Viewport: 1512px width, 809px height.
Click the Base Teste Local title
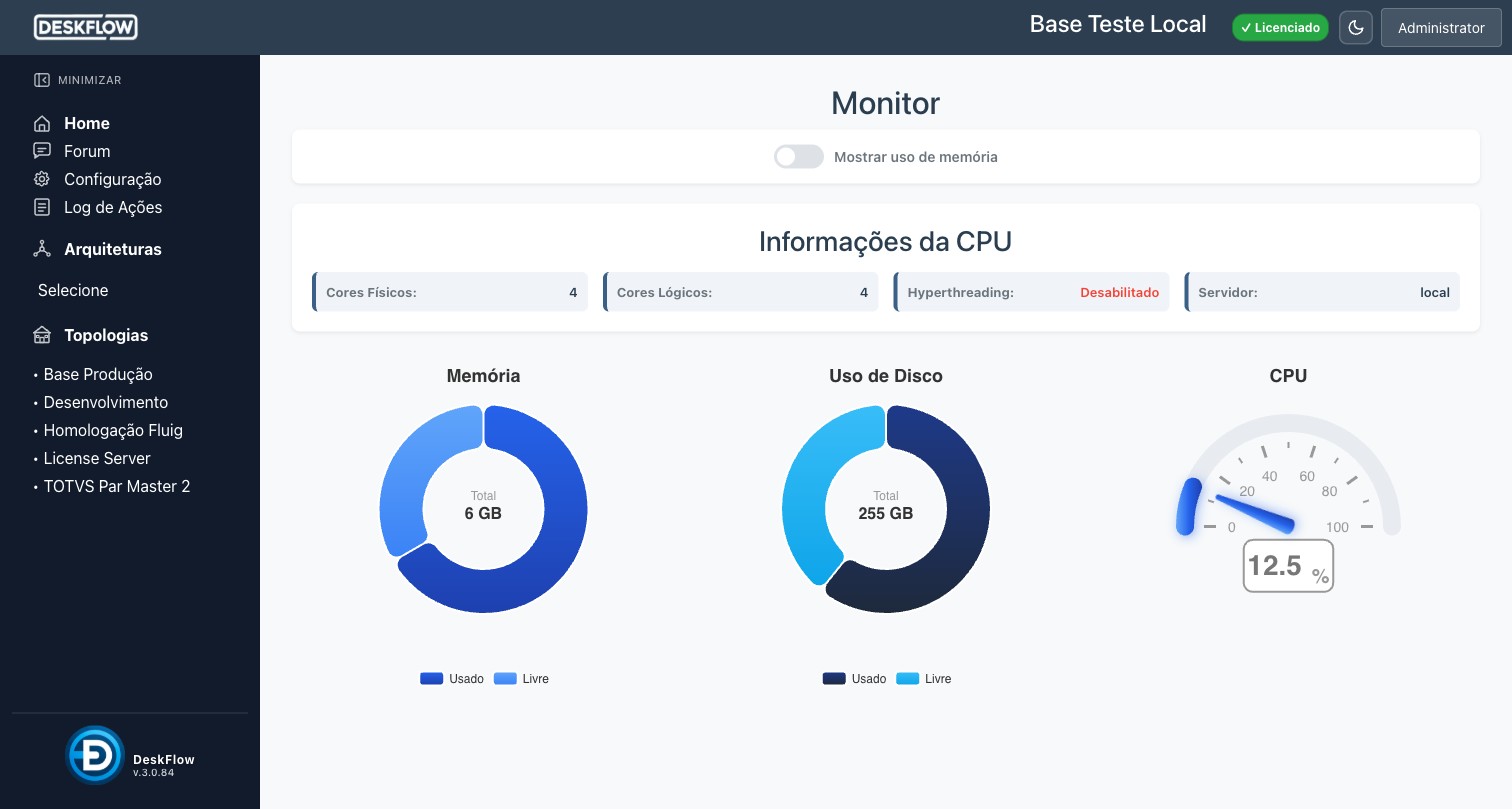(x=1118, y=24)
